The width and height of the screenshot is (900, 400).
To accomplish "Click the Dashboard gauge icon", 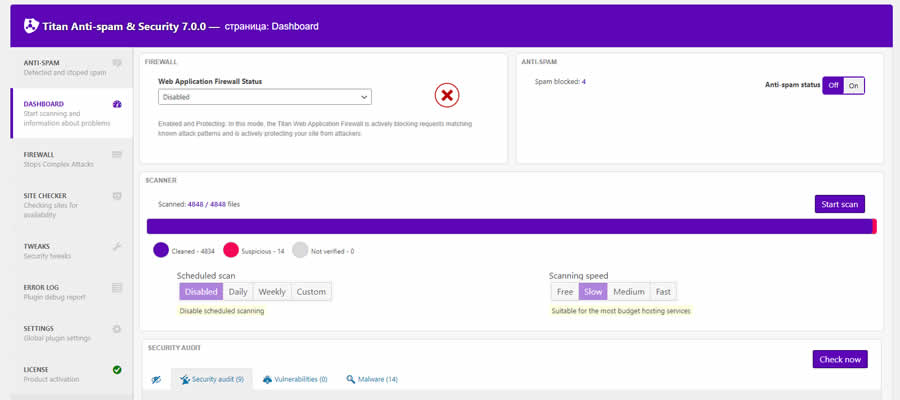I will pyautogui.click(x=117, y=104).
